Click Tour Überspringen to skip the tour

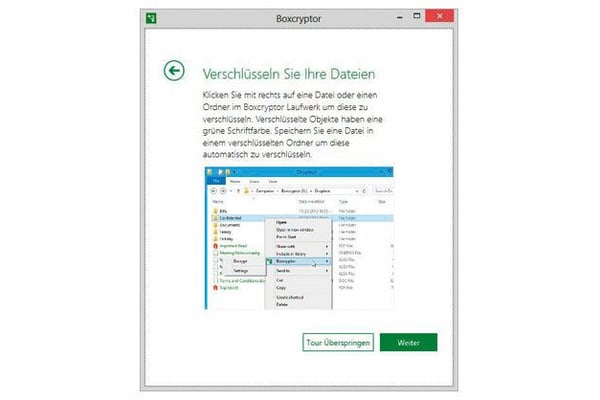[x=338, y=343]
